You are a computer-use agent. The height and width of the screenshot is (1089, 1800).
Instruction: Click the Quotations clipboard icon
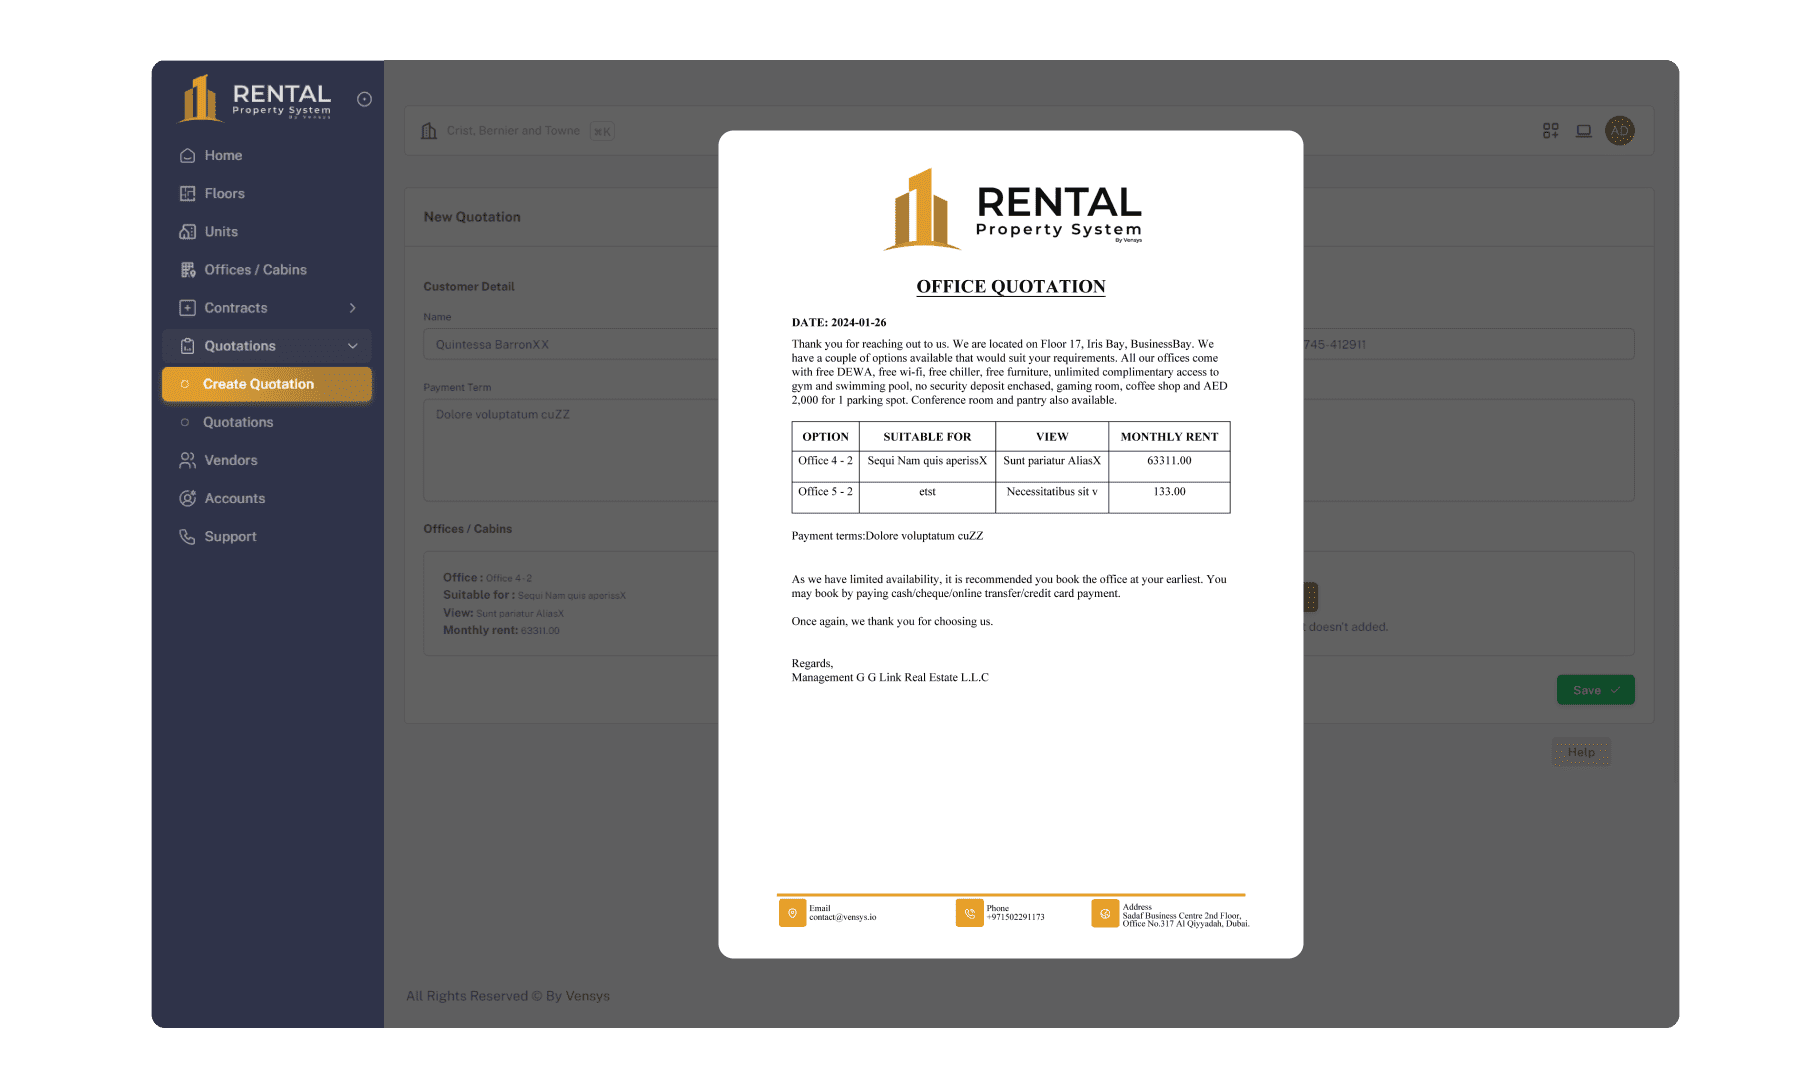pos(187,345)
